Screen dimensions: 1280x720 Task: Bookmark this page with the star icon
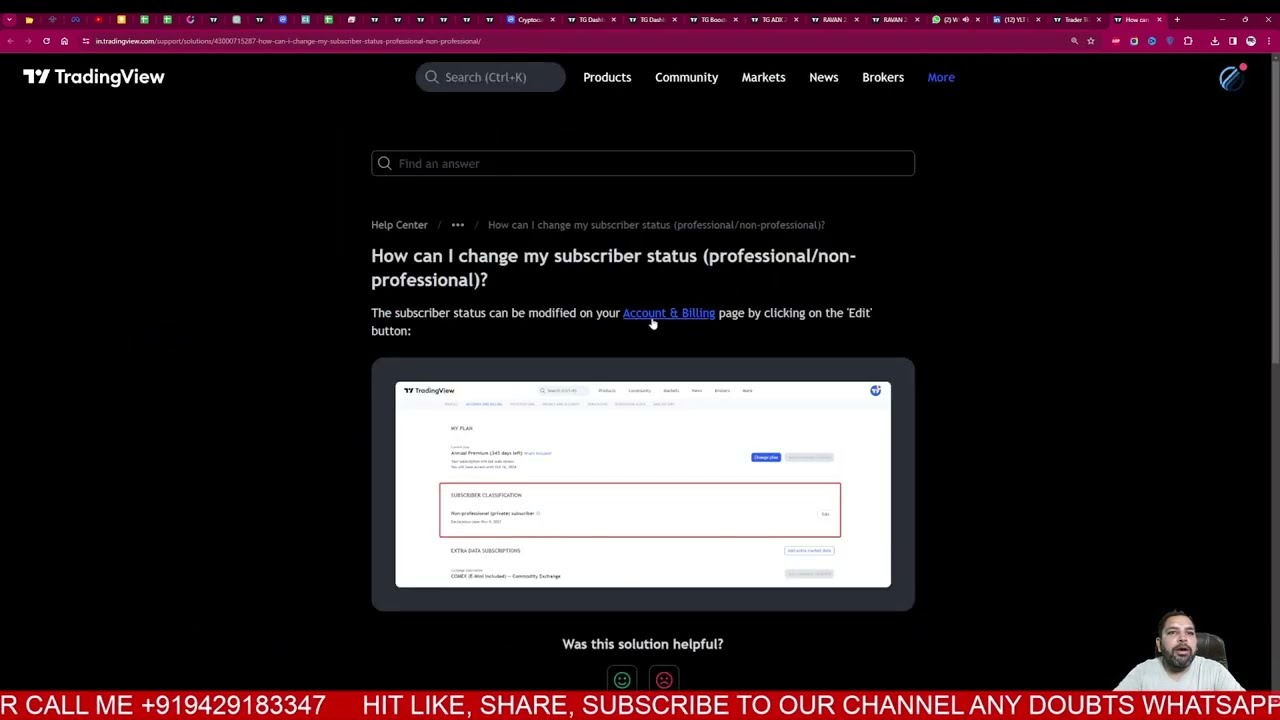(x=1091, y=41)
